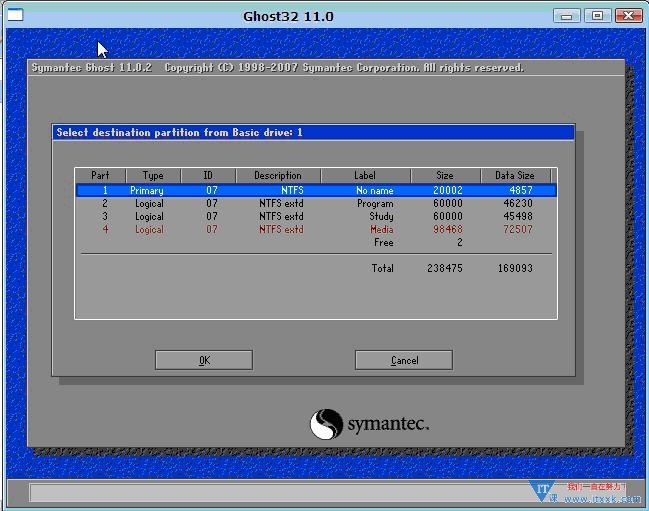The width and height of the screenshot is (649, 511).
Task: Minimize the Ghost32 window
Action: [566, 16]
